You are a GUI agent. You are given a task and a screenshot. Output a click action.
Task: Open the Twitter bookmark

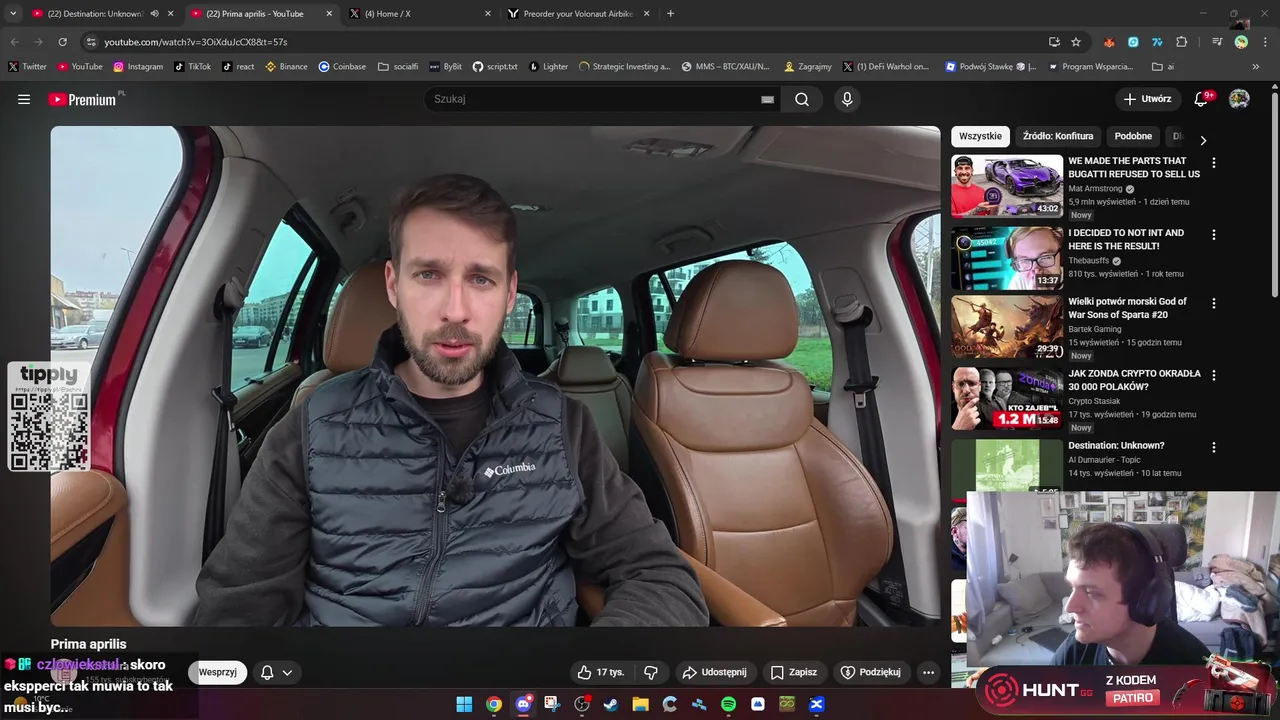pyautogui.click(x=27, y=67)
